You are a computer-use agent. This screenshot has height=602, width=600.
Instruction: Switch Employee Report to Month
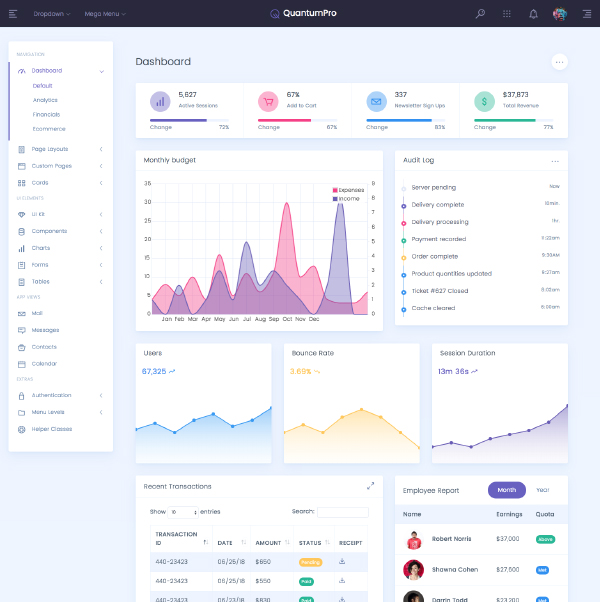click(507, 490)
